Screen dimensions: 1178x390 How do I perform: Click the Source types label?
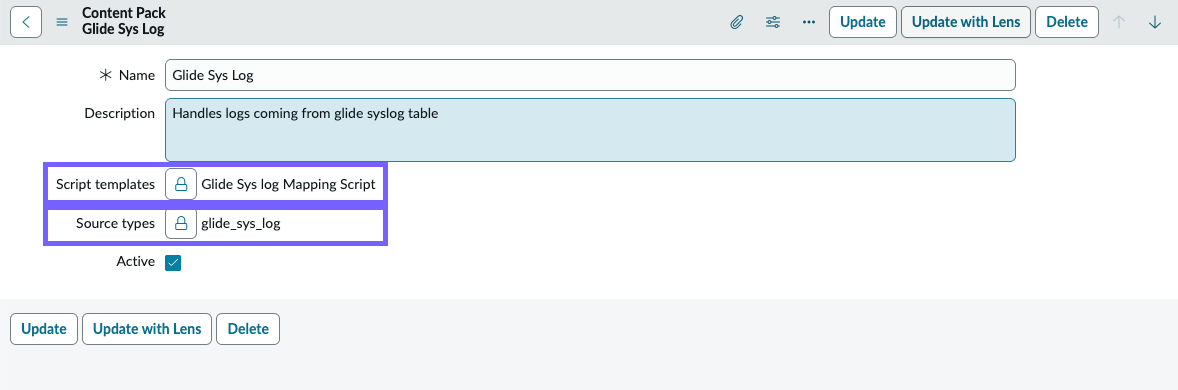(x=115, y=223)
